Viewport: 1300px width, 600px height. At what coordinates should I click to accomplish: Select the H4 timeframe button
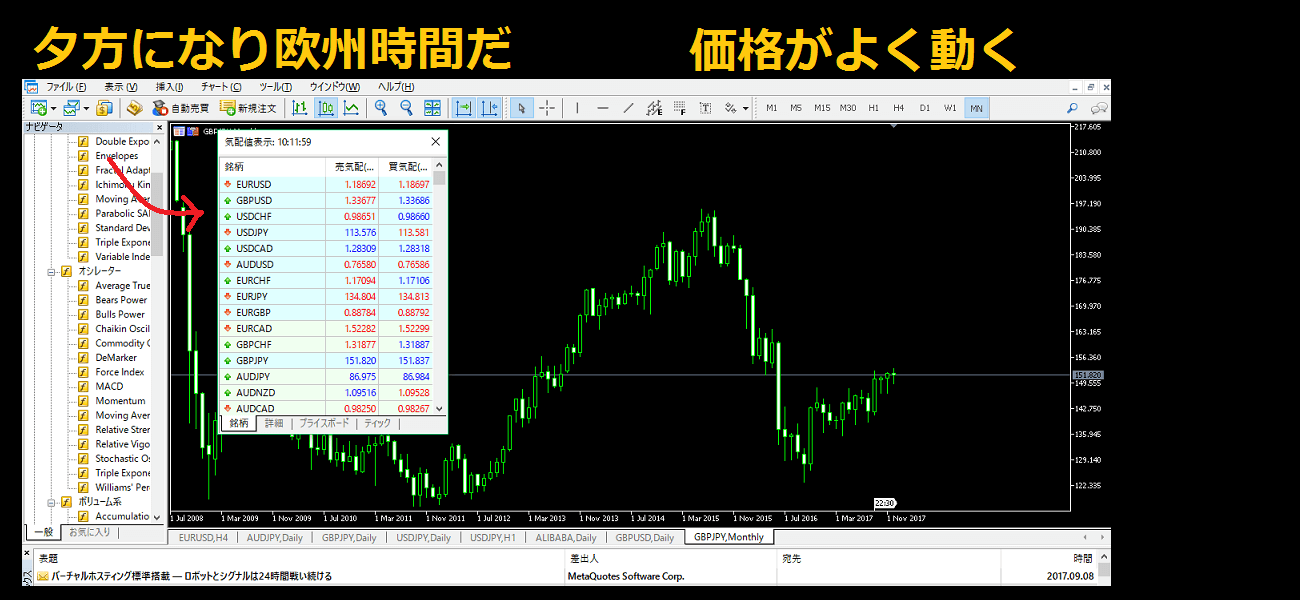tap(898, 108)
